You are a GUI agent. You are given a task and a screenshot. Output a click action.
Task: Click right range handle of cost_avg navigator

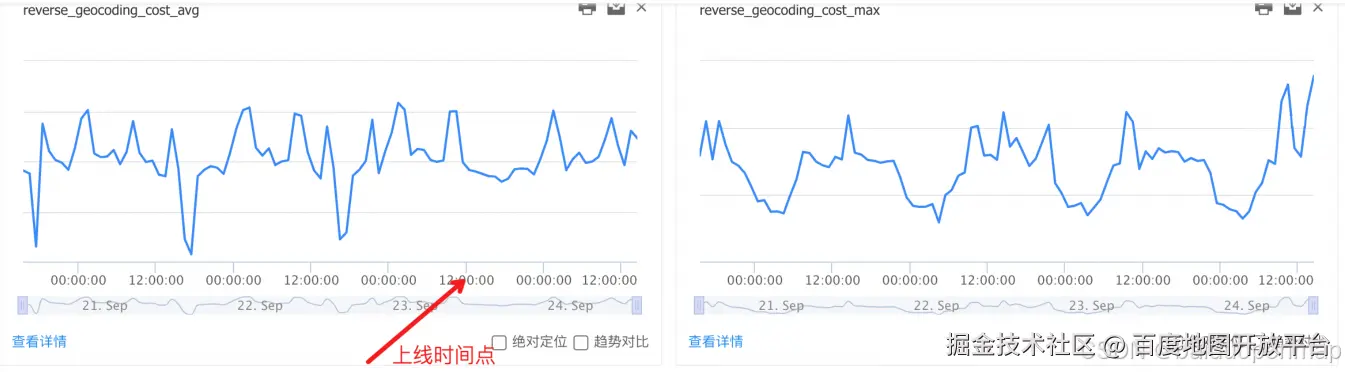637,305
